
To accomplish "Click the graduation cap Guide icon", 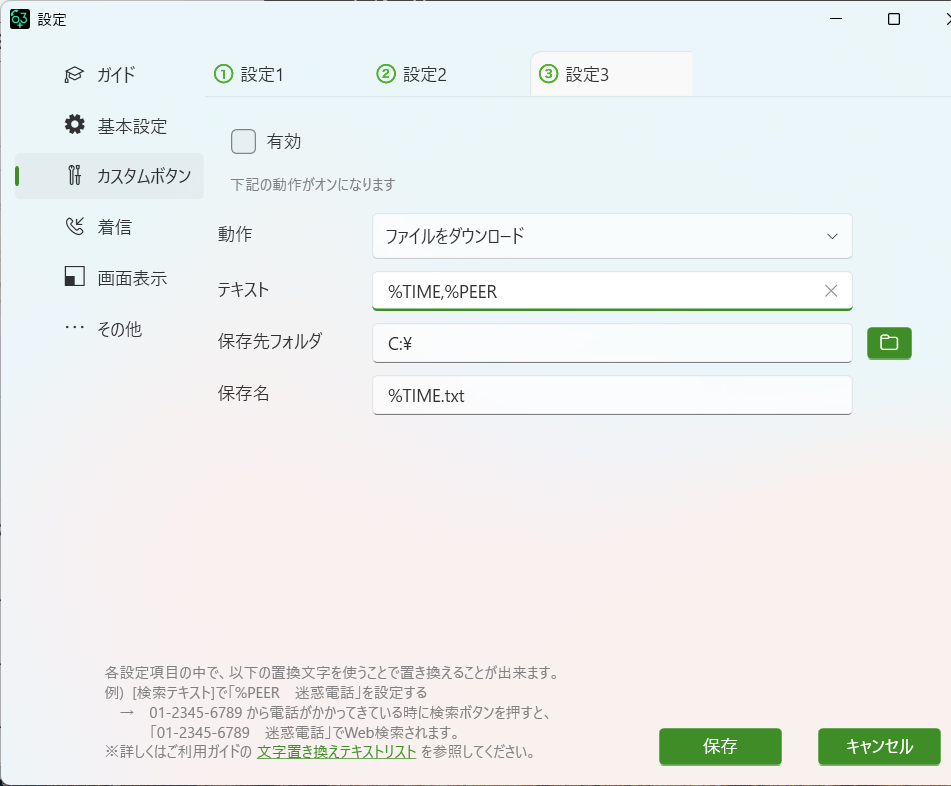I will (x=74, y=75).
